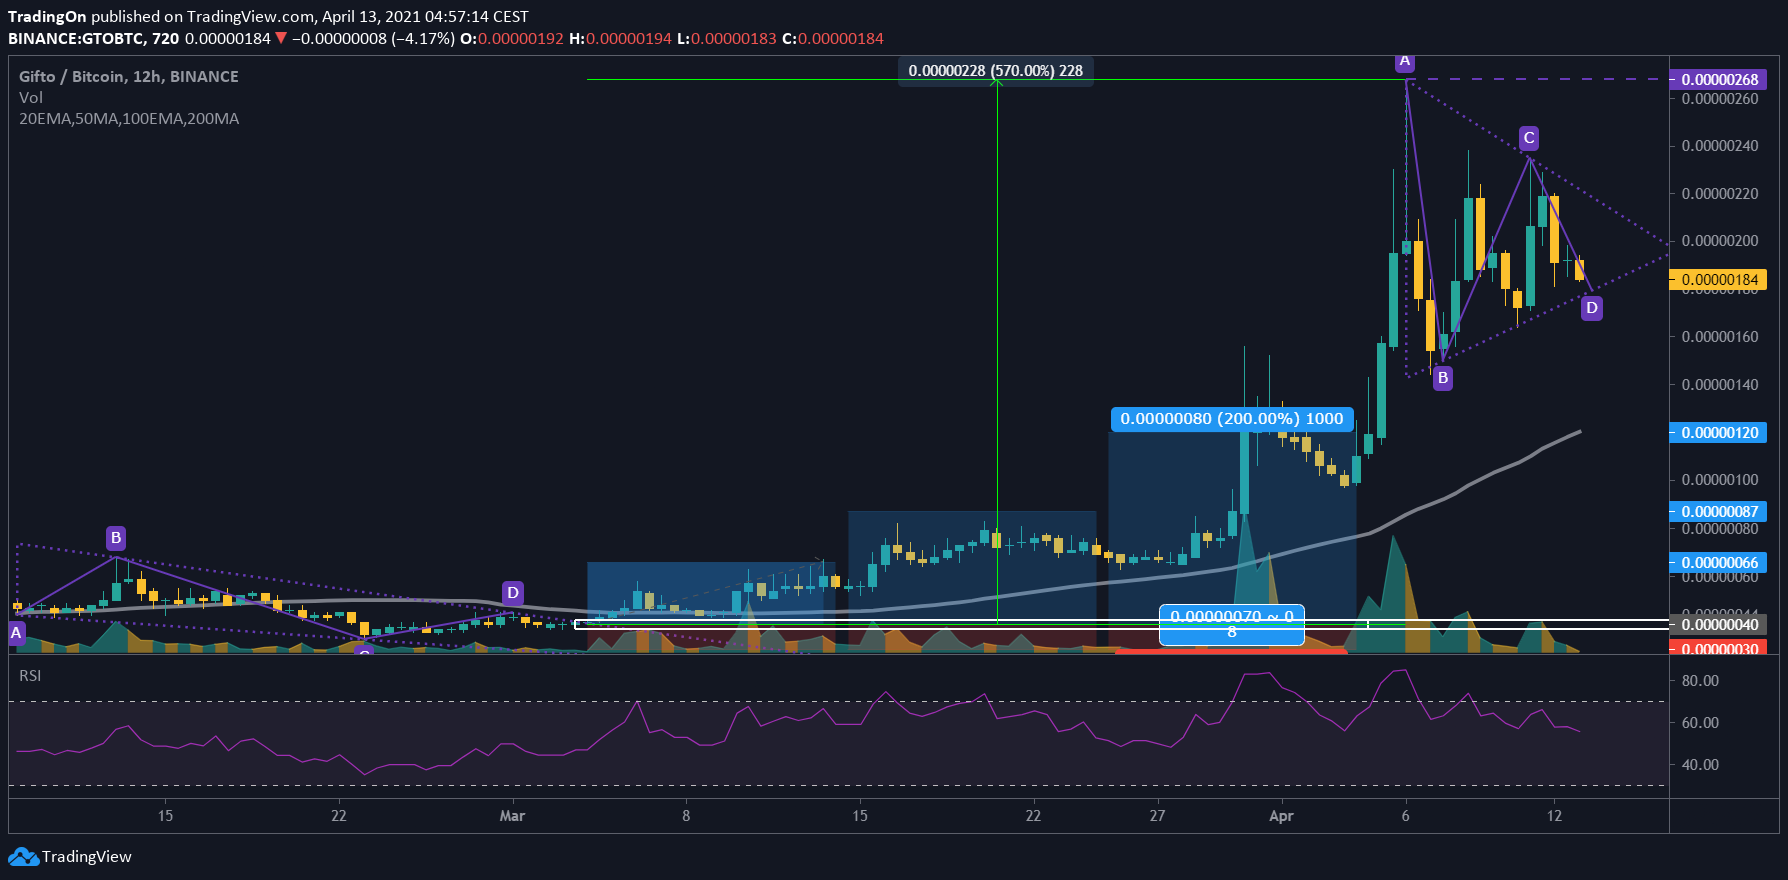This screenshot has height=880, width=1788.
Task: Click the TradingOn author name
Action: coord(47,17)
